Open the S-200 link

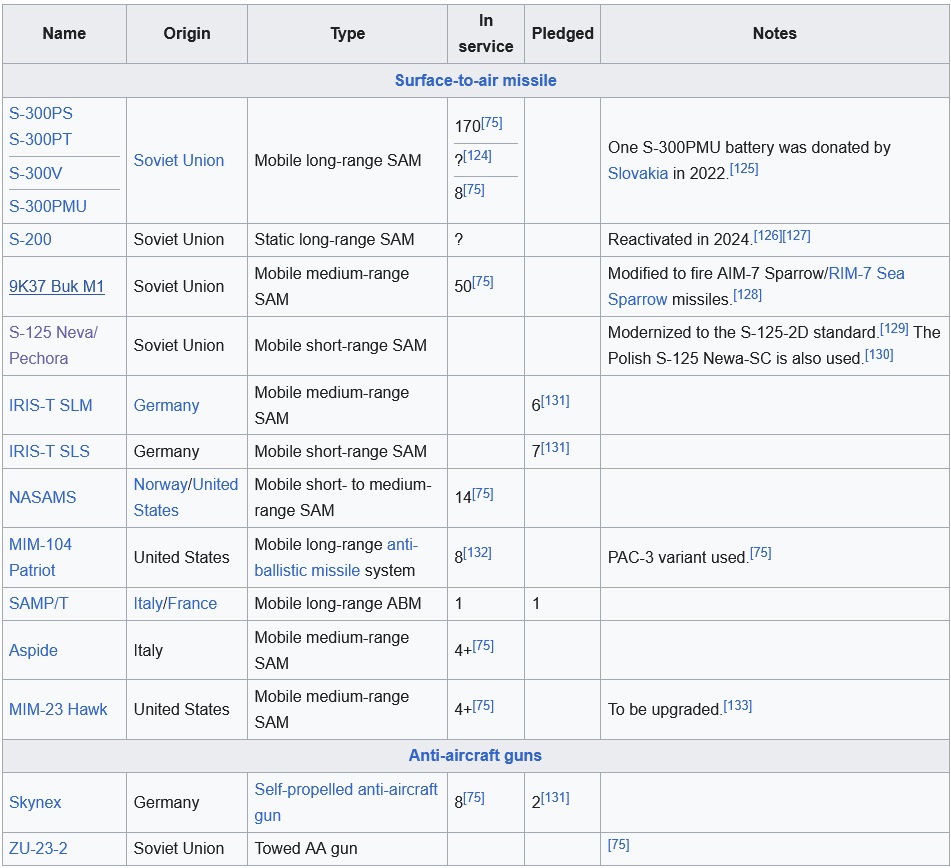(30, 240)
